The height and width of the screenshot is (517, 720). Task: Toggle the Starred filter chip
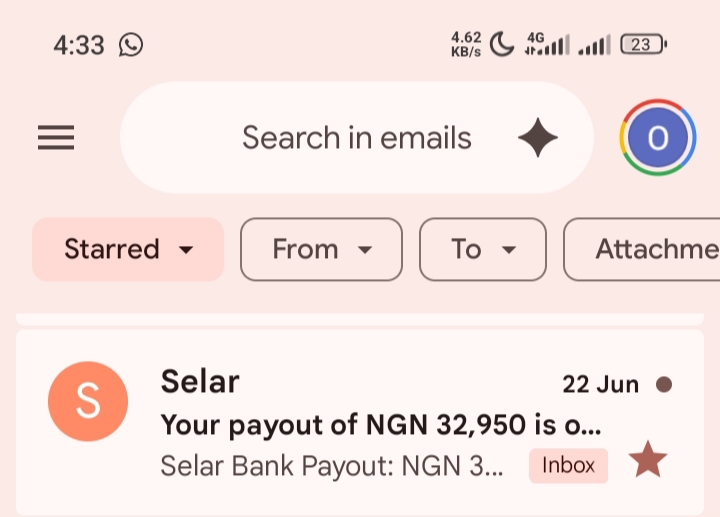128,249
